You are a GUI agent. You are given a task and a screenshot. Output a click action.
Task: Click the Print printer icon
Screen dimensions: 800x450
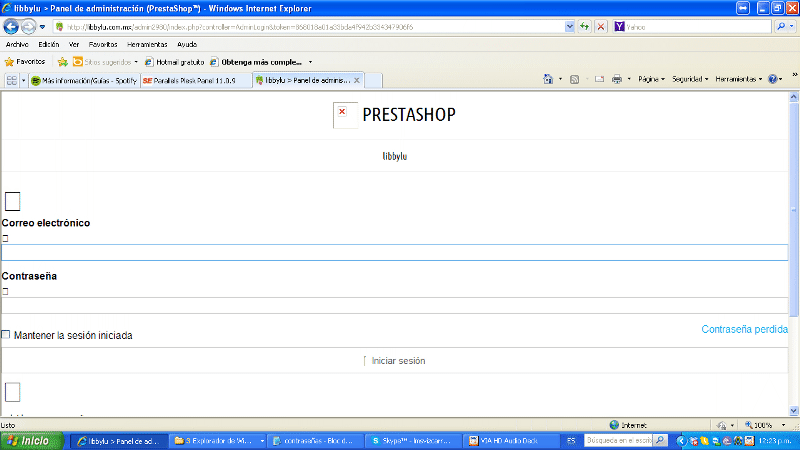617,79
